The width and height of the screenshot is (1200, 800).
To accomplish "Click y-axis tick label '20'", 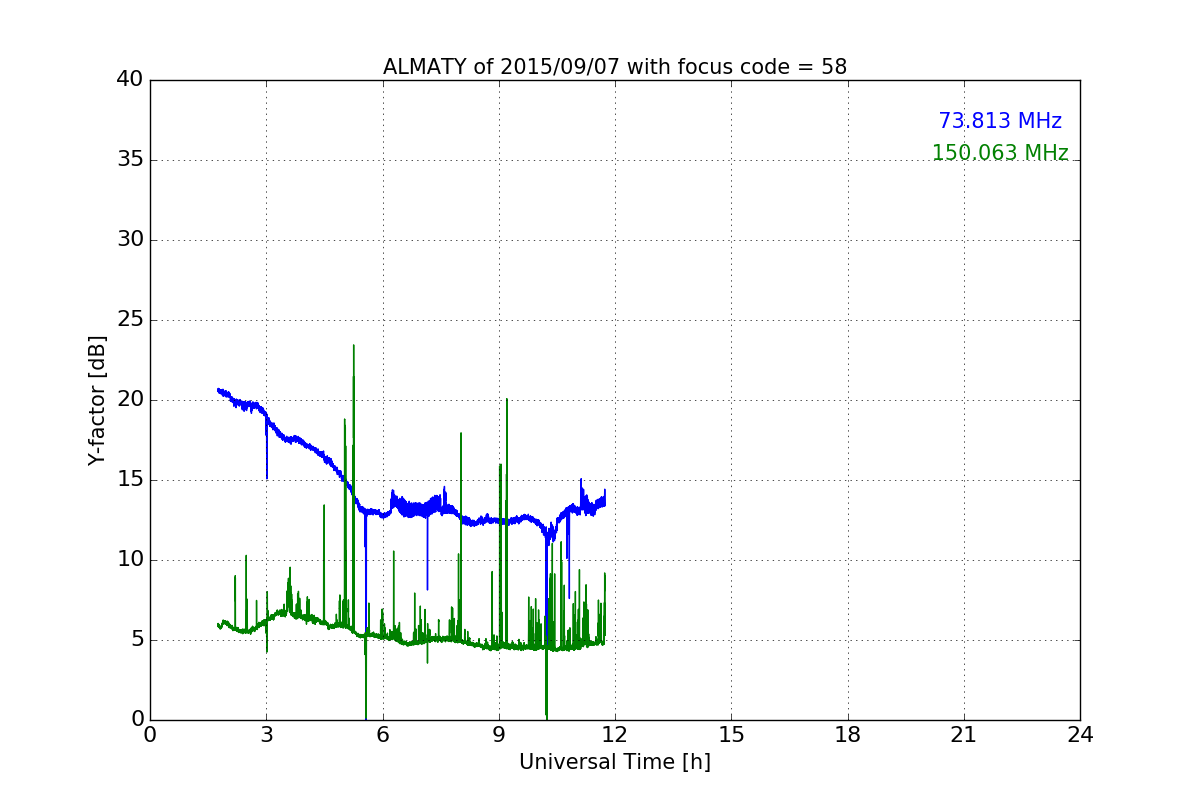I will click(130, 400).
